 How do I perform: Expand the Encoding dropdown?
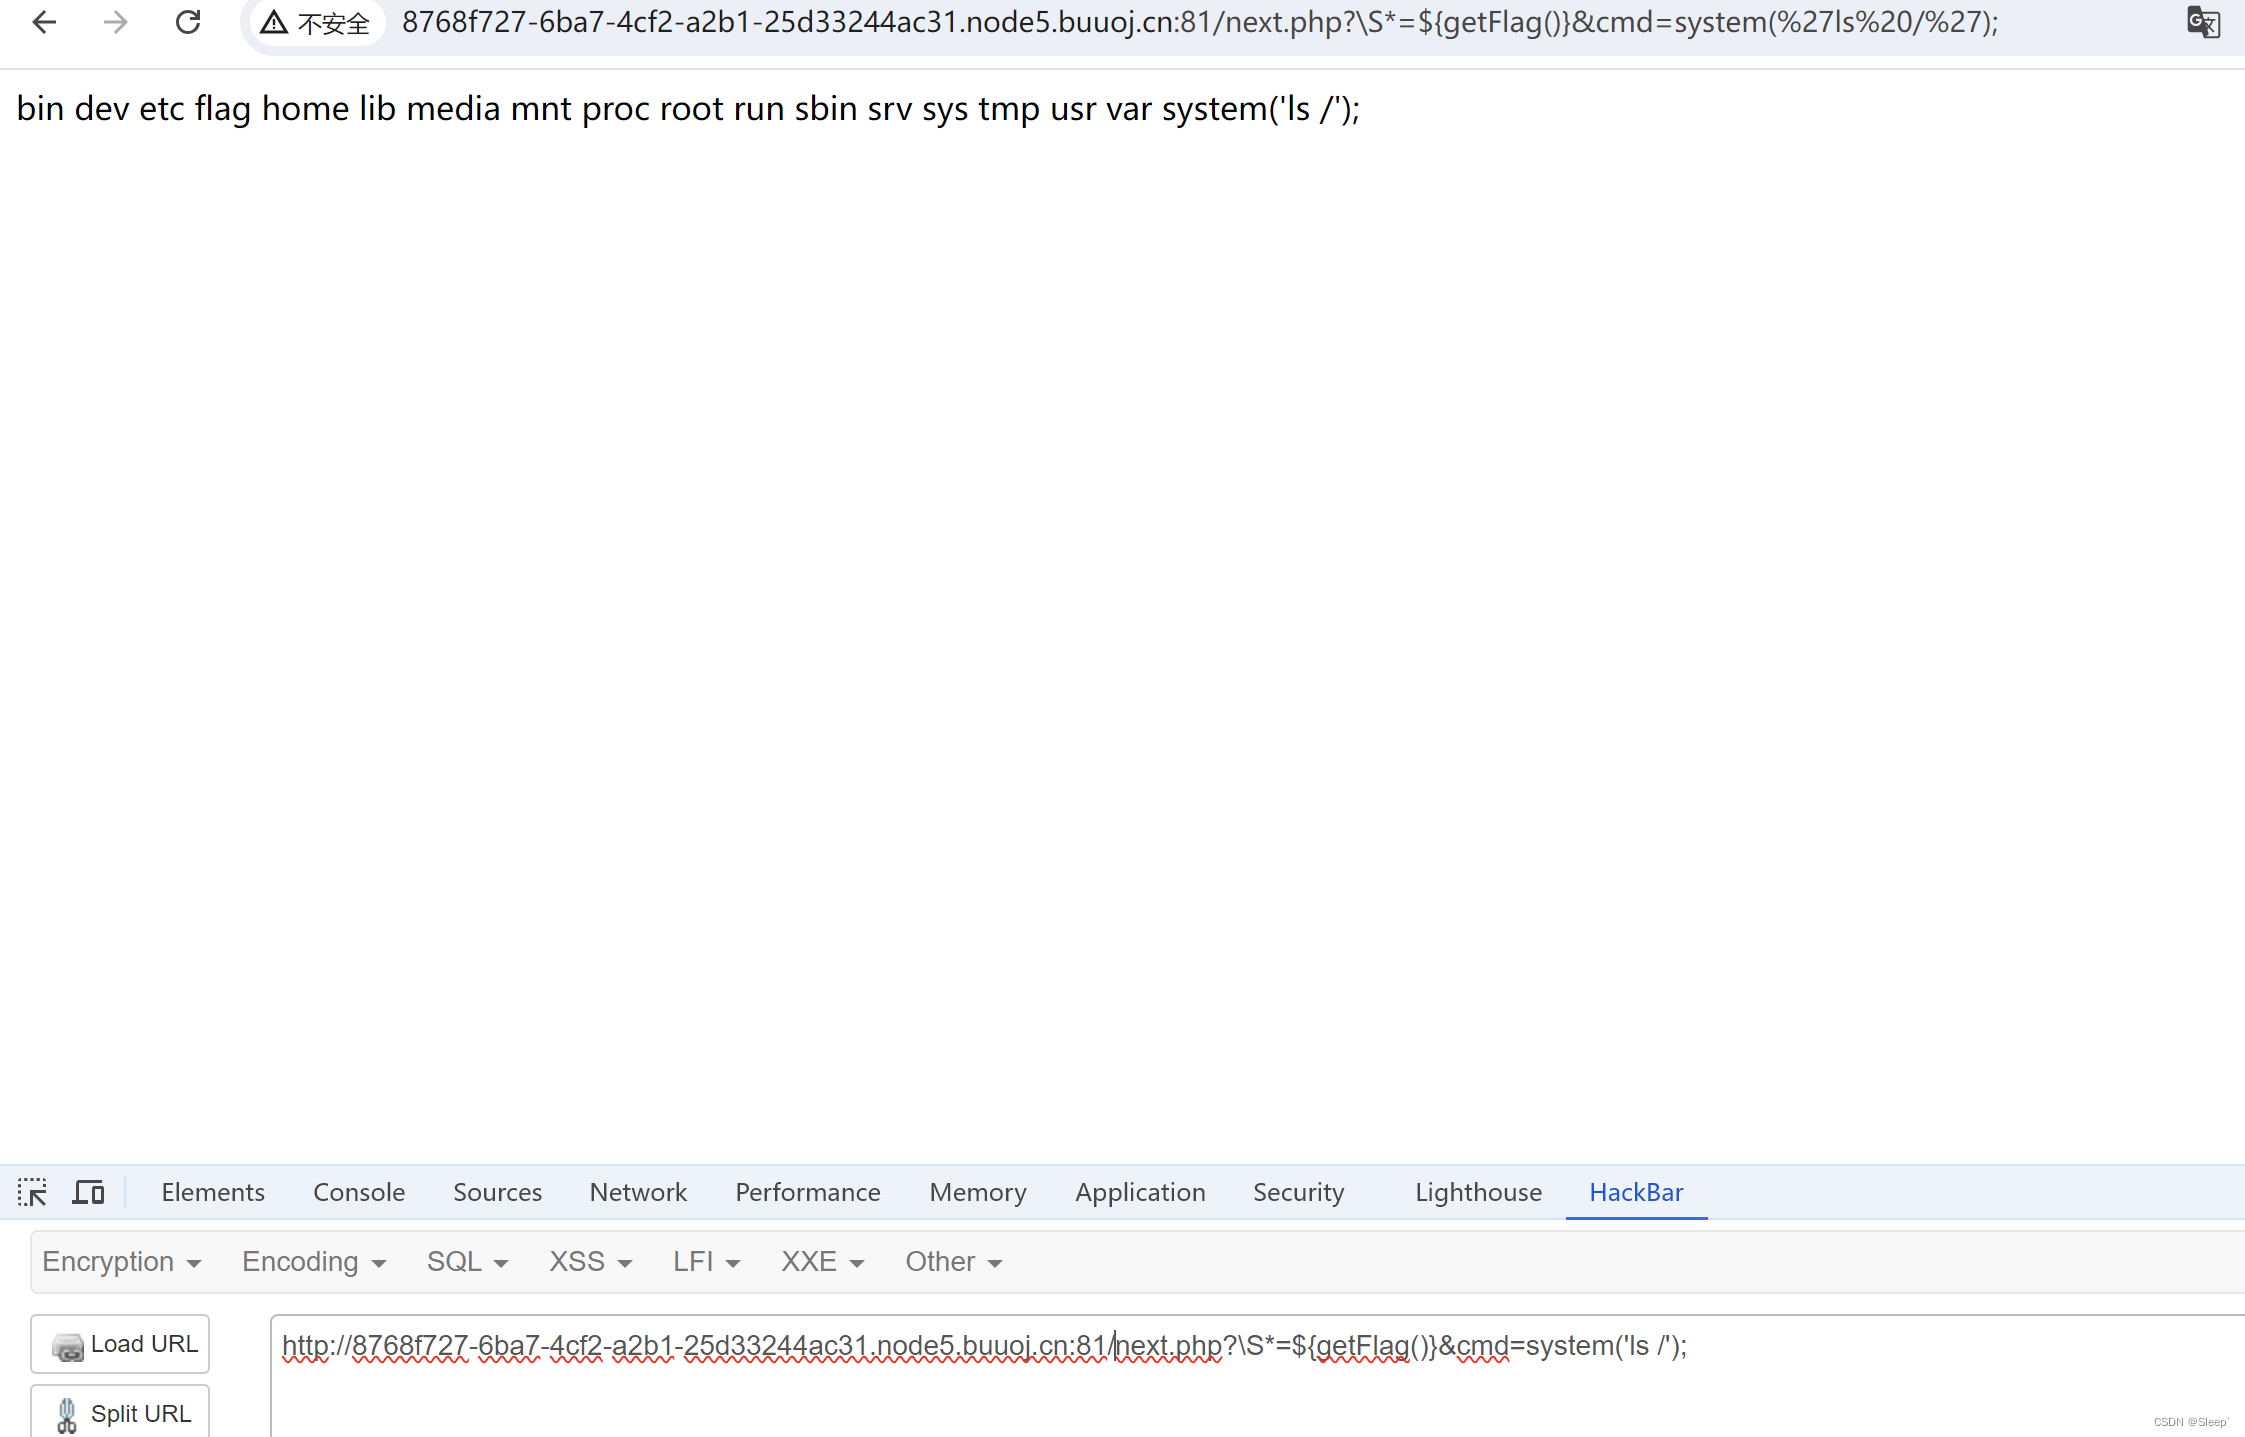(313, 1262)
